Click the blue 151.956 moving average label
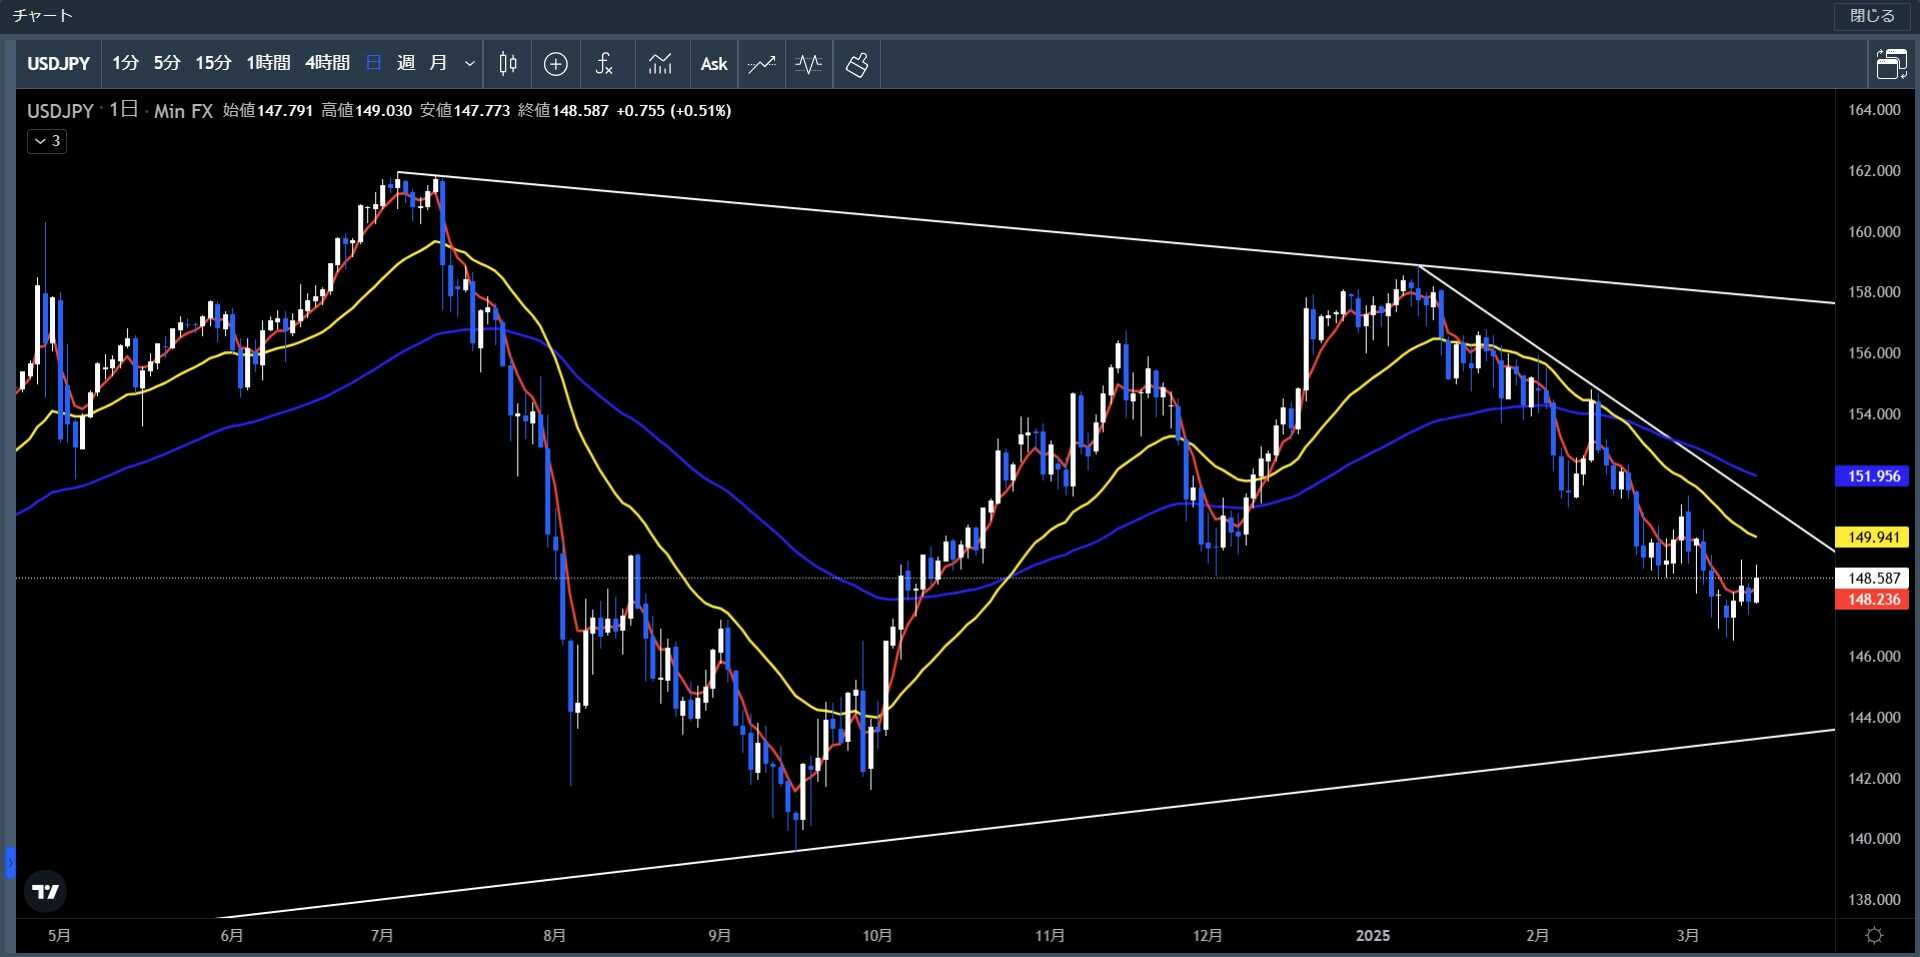Image resolution: width=1920 pixels, height=957 pixels. click(x=1873, y=476)
